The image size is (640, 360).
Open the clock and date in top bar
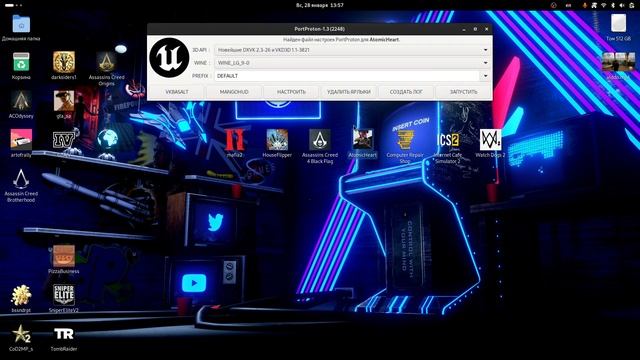[x=320, y=5]
